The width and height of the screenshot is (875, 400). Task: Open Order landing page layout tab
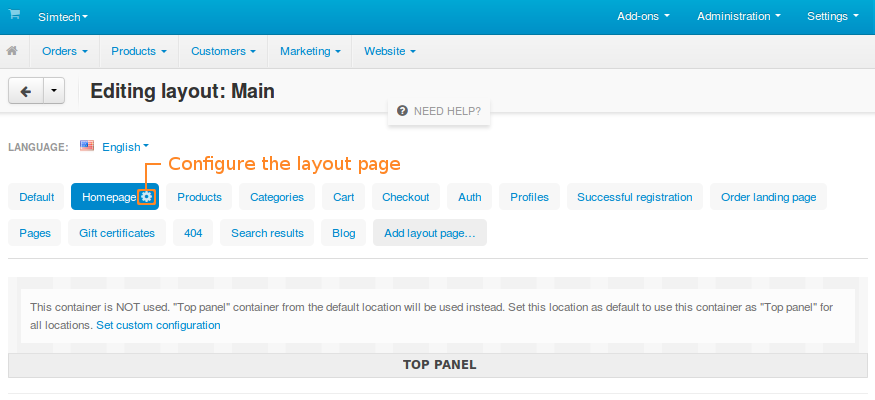tap(768, 197)
